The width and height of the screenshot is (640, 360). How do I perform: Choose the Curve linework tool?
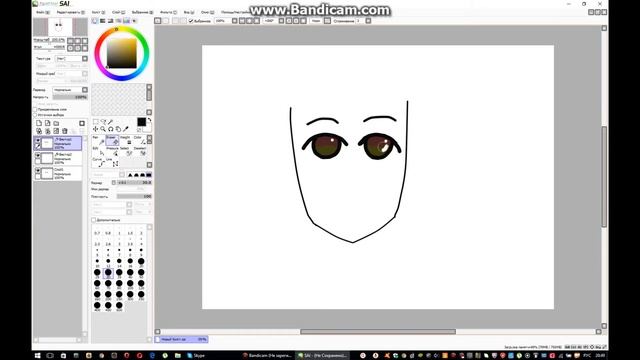pos(98,162)
